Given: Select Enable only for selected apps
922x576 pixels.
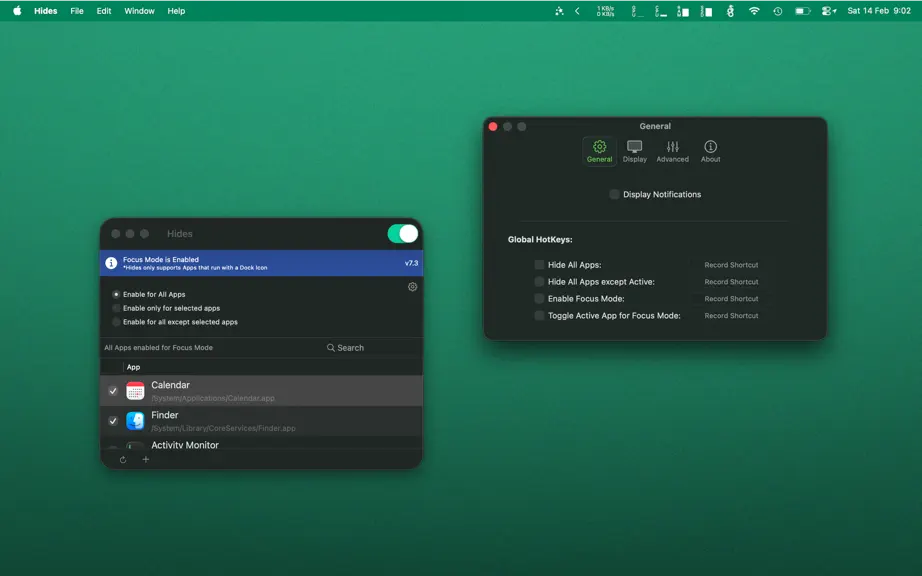Looking at the screenshot, I should pos(116,308).
